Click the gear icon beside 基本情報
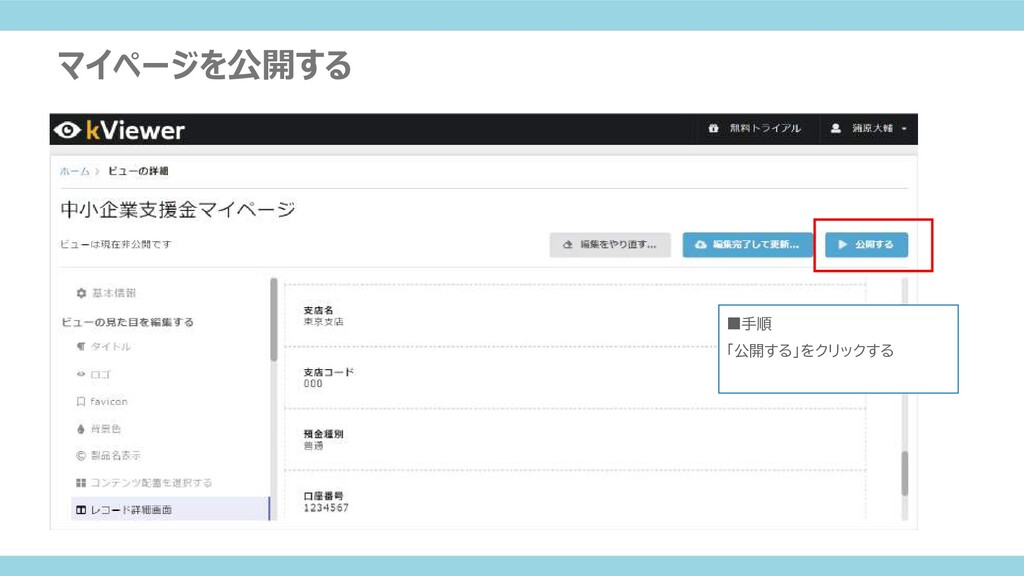The image size is (1024, 576). [x=81, y=293]
